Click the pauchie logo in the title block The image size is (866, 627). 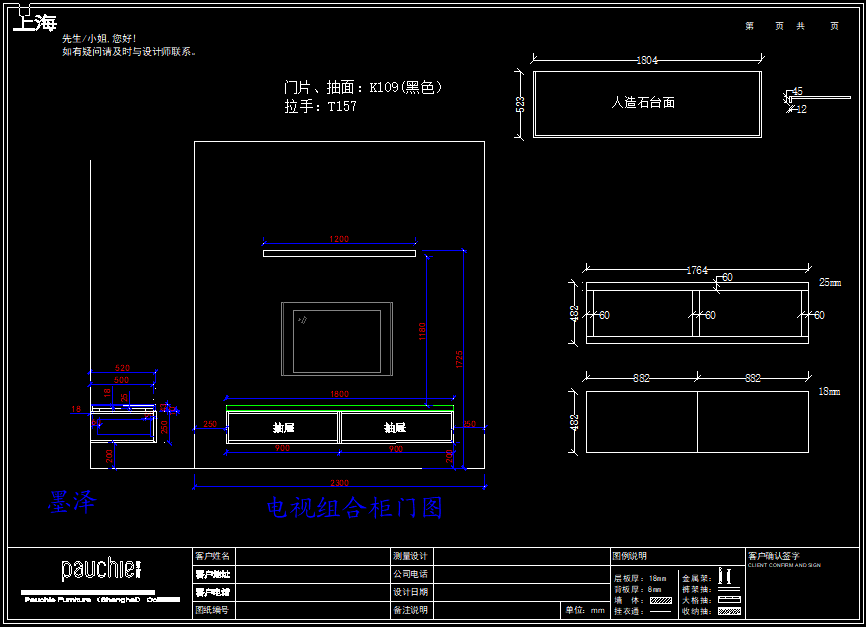click(x=100, y=570)
